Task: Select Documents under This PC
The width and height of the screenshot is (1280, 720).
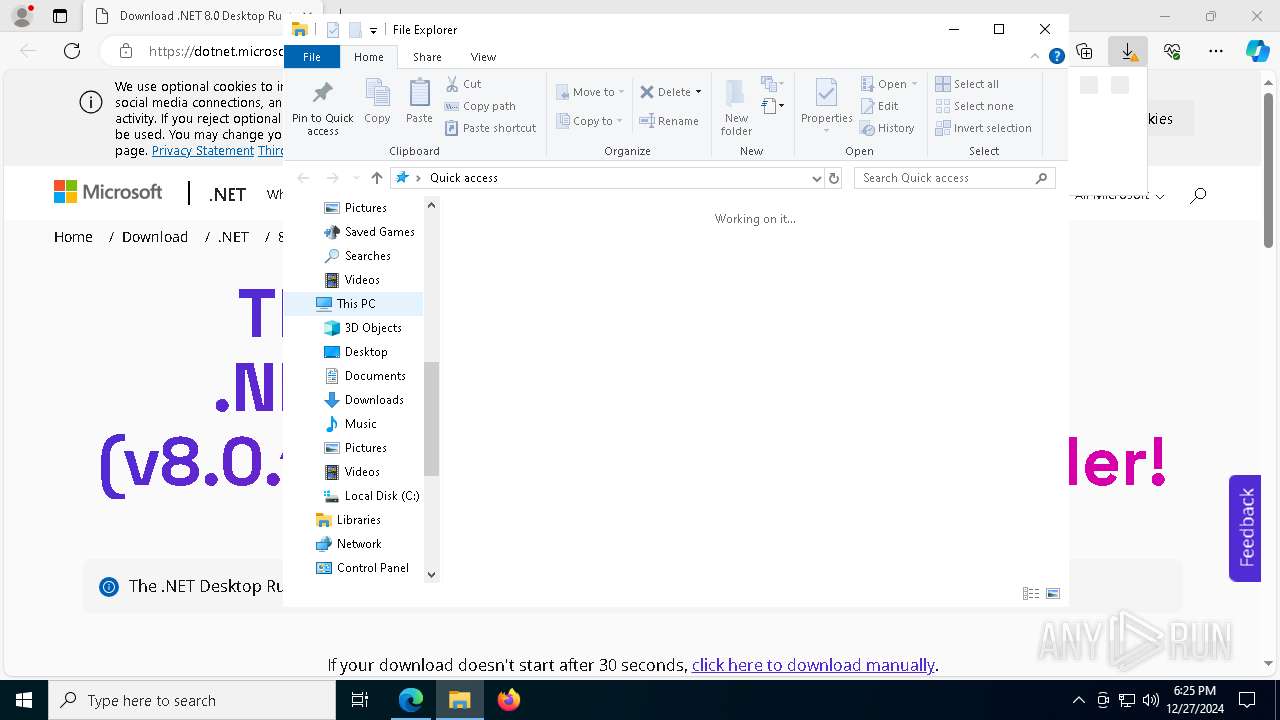Action: (x=364, y=376)
